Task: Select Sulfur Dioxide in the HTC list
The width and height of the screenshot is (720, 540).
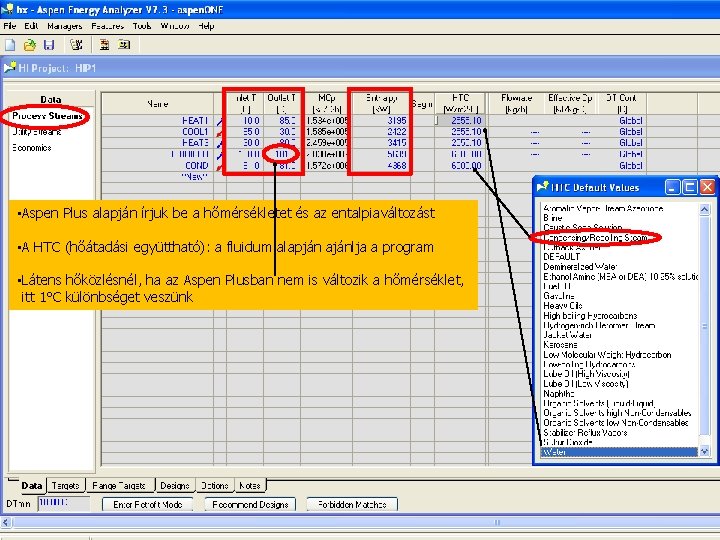Action: [568, 442]
